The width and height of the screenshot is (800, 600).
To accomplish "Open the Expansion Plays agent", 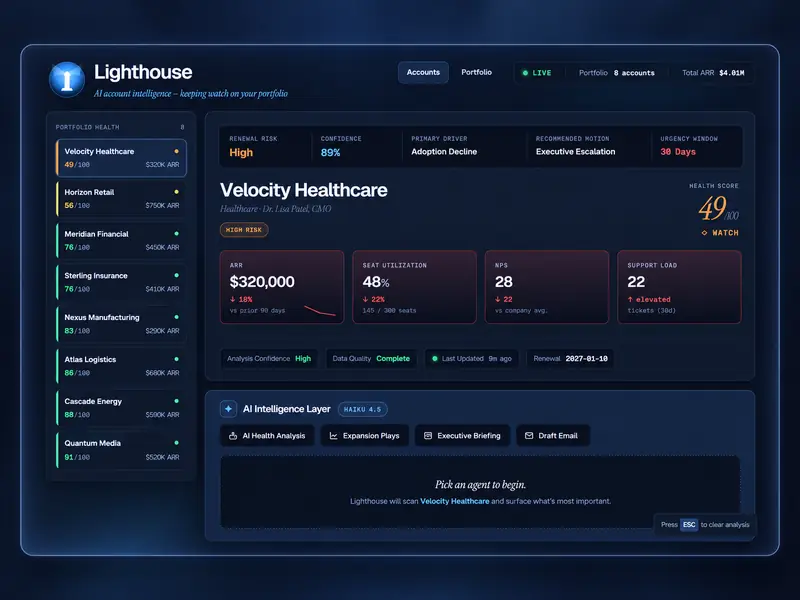I will (x=365, y=436).
